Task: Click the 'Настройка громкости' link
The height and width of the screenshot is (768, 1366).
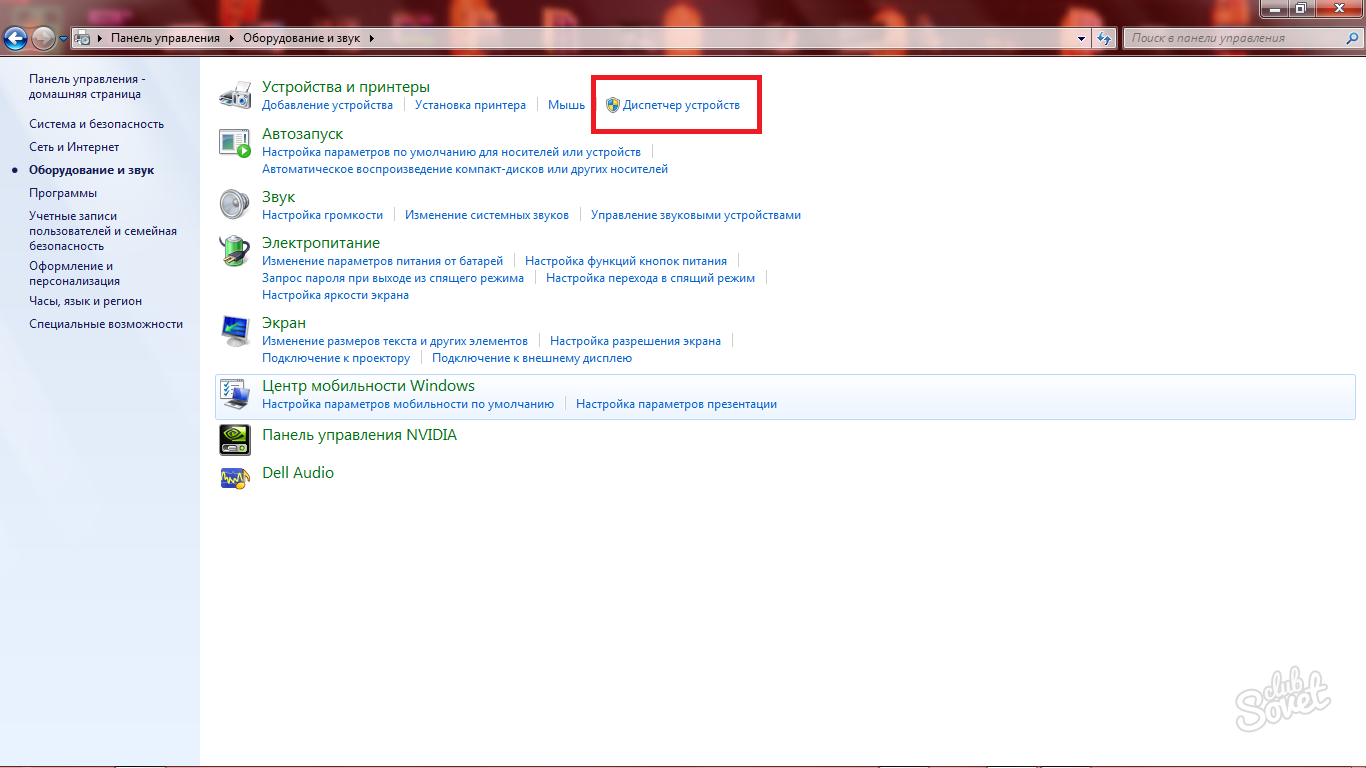Action: click(x=322, y=215)
